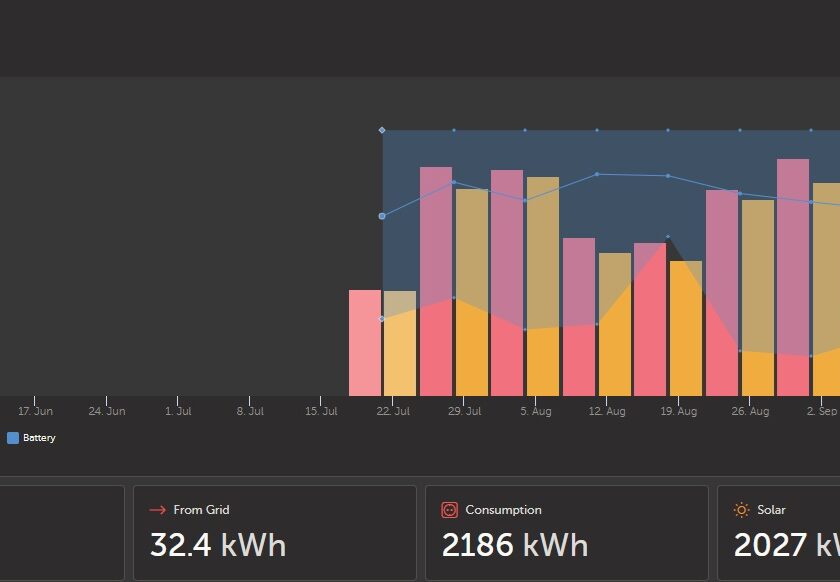Select the yellow bar right of 22. Jul
Screen dimensions: 840x582
coord(400,343)
